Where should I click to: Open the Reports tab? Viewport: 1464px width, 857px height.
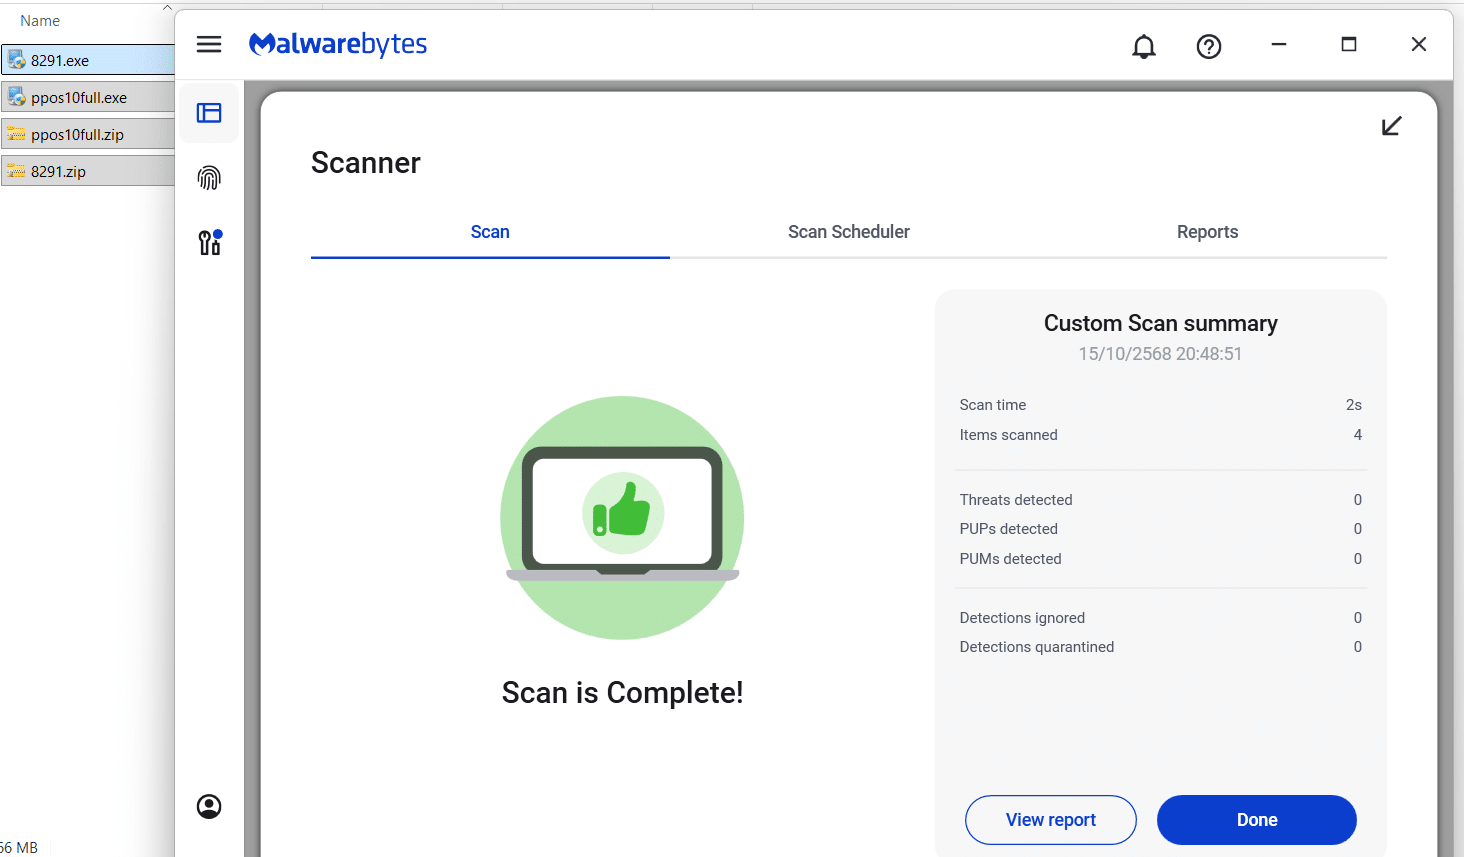click(x=1207, y=232)
